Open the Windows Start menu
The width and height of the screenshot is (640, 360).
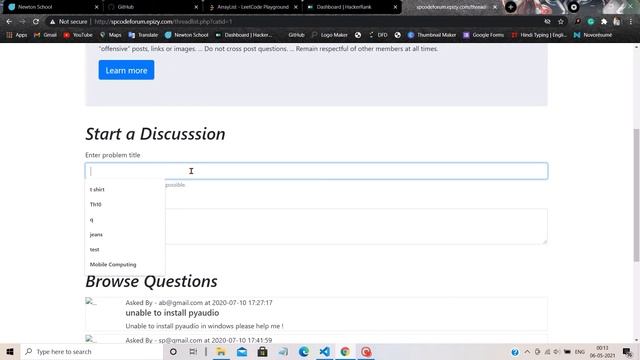[10, 351]
